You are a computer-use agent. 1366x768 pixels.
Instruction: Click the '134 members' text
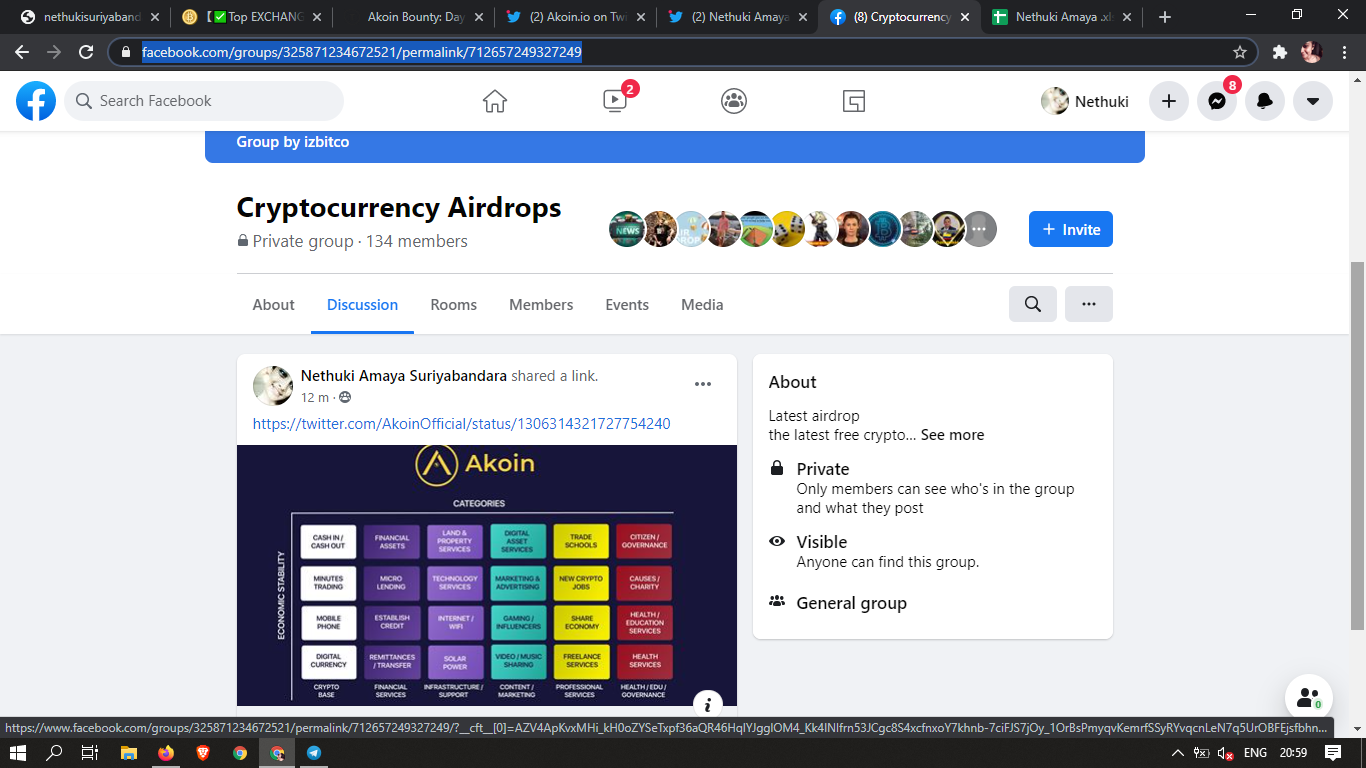coord(417,241)
